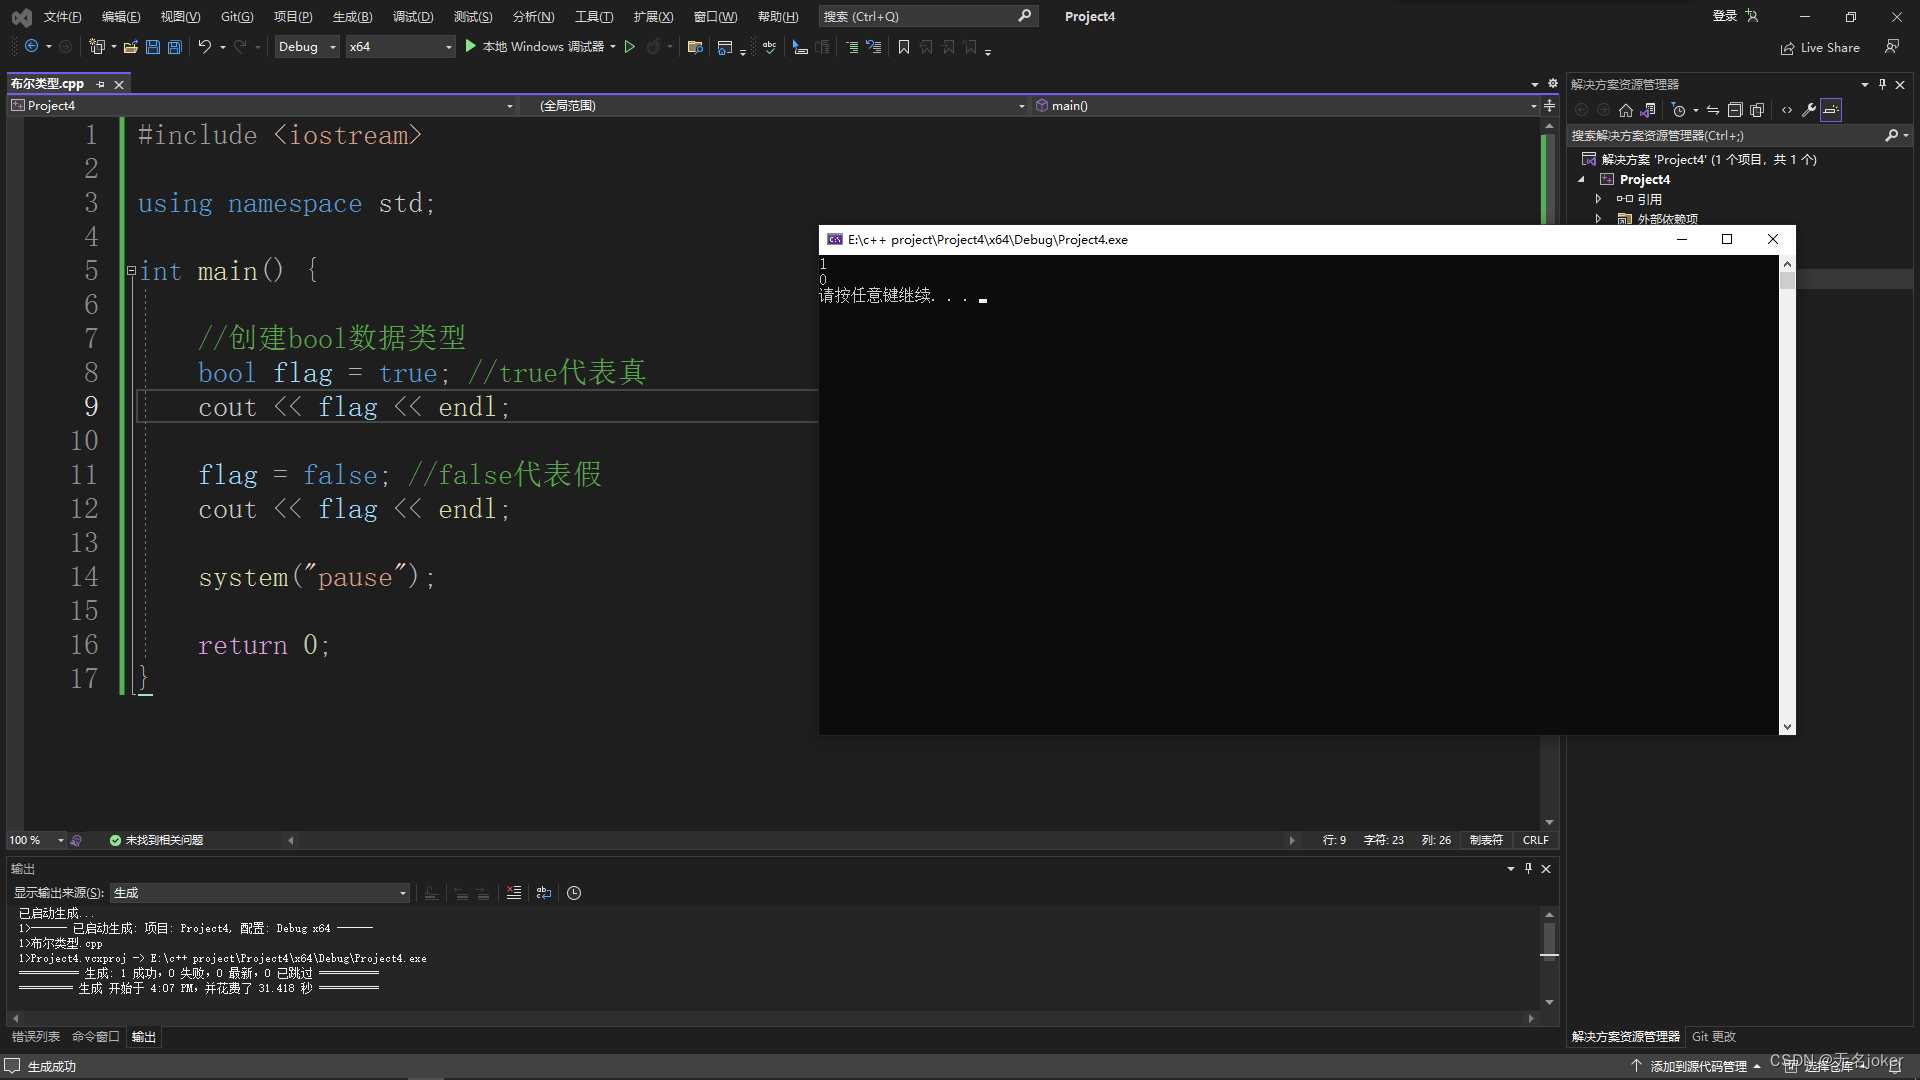Toggle word wrap in the output panel
The height and width of the screenshot is (1080, 1920).
(x=544, y=893)
